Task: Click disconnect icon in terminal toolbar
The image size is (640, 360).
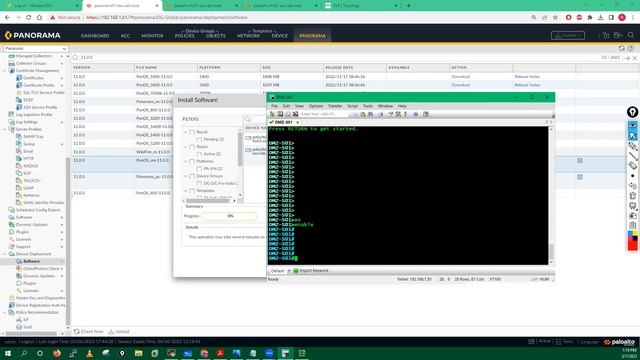Action: 295,114
